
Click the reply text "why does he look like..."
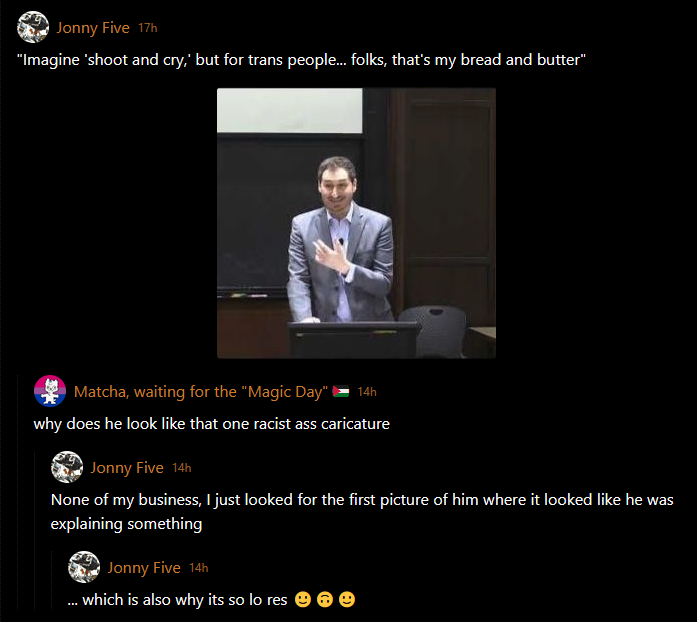212,424
